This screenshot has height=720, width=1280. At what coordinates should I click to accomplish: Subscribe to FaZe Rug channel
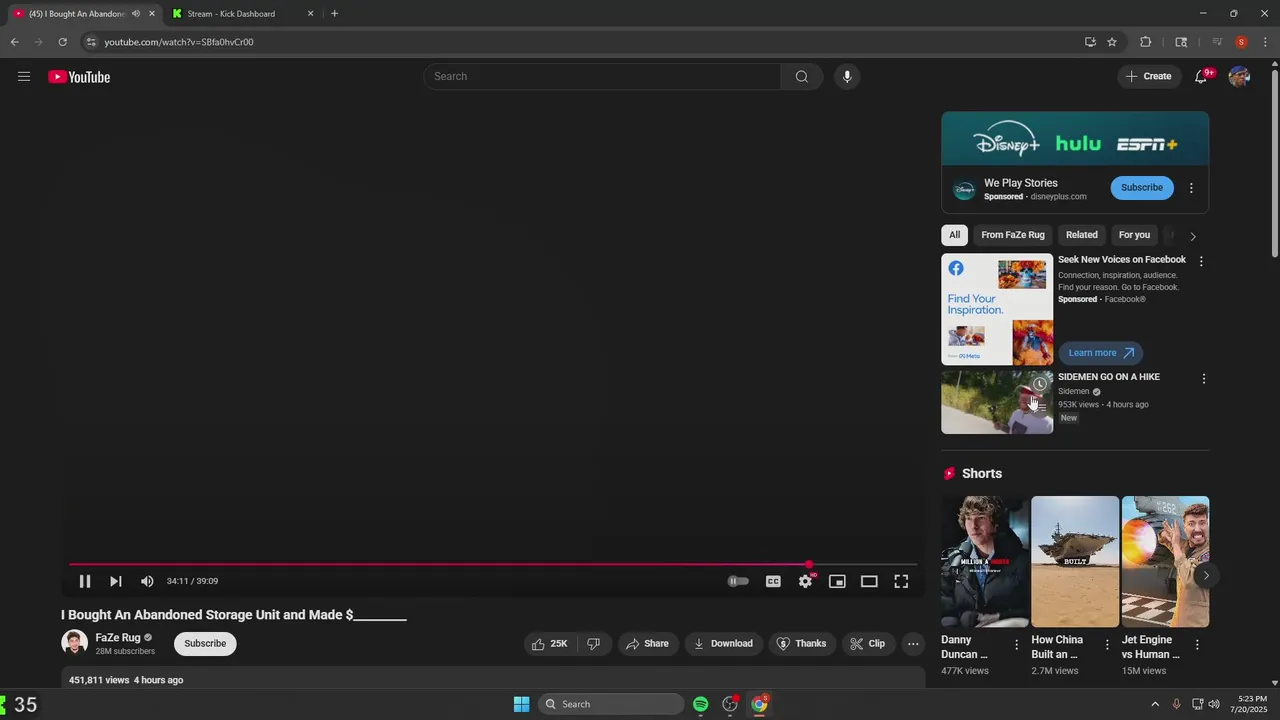click(205, 644)
